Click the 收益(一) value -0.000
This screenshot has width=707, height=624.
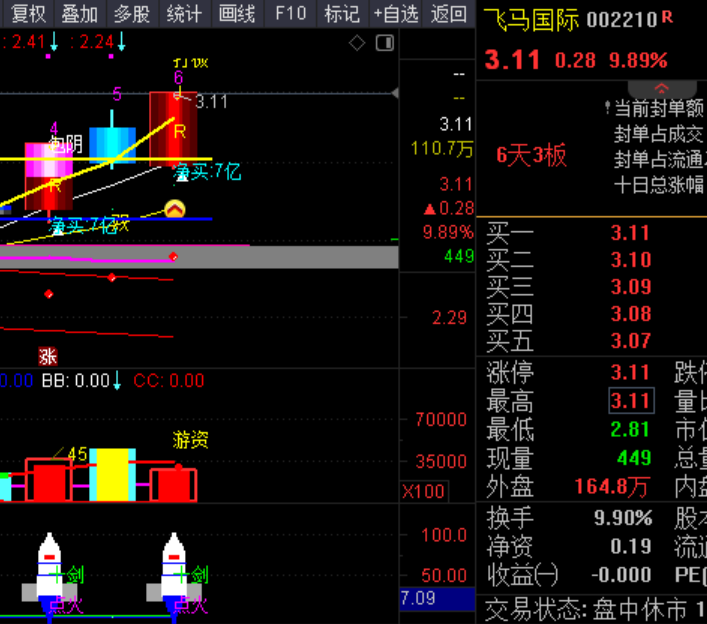coord(621,575)
